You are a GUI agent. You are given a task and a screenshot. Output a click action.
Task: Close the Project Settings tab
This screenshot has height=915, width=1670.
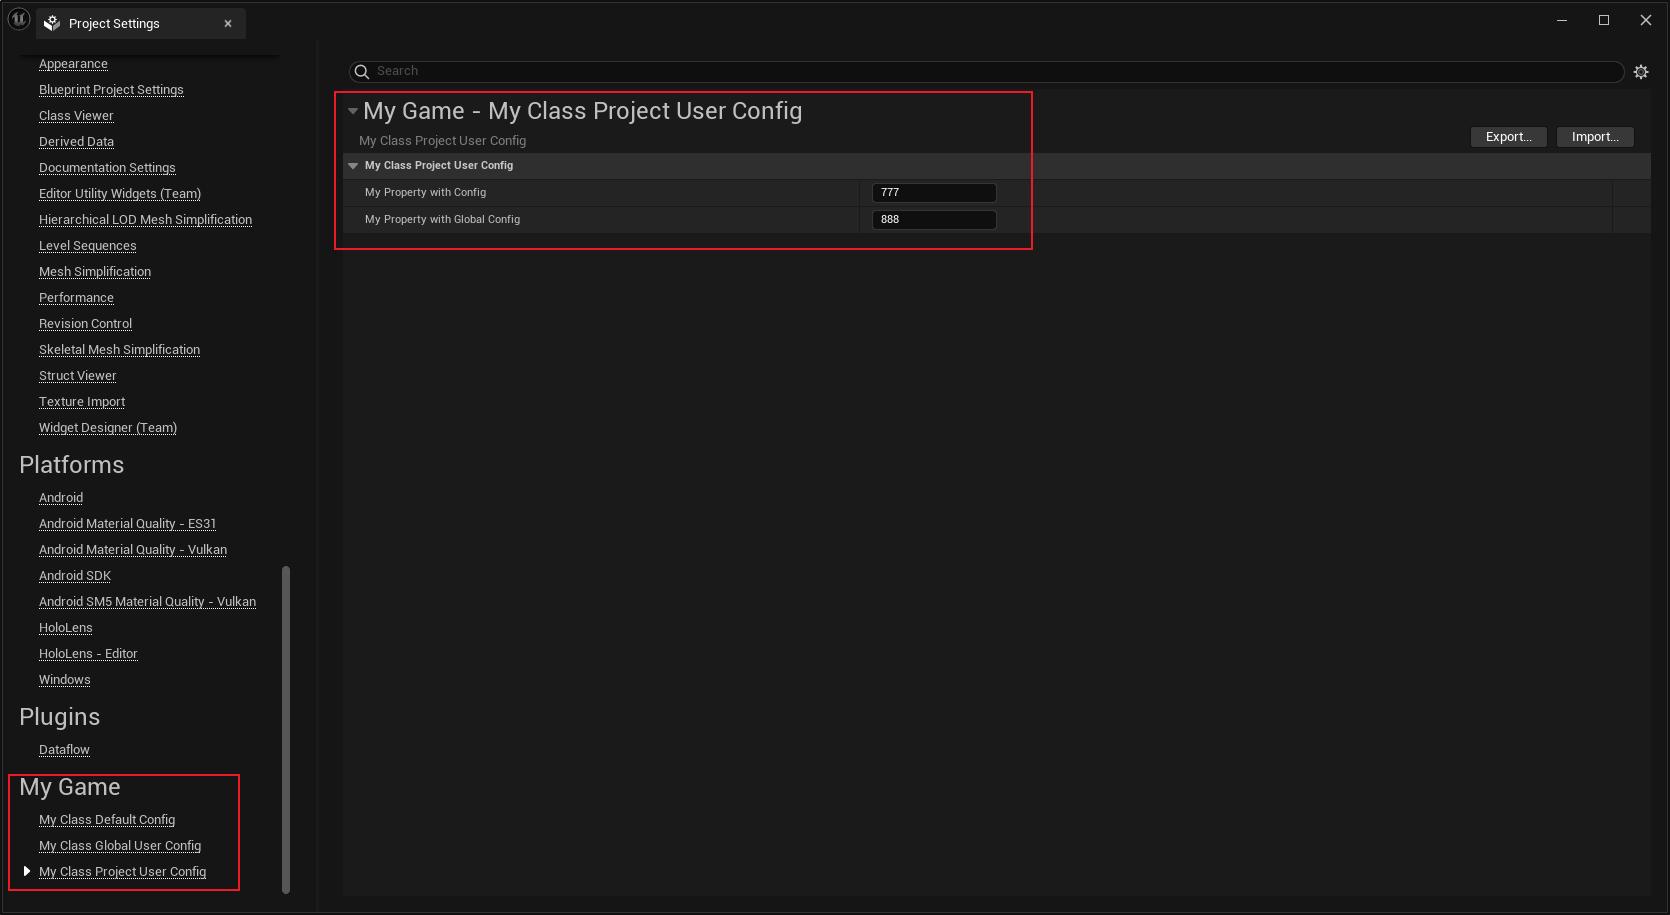pos(228,24)
